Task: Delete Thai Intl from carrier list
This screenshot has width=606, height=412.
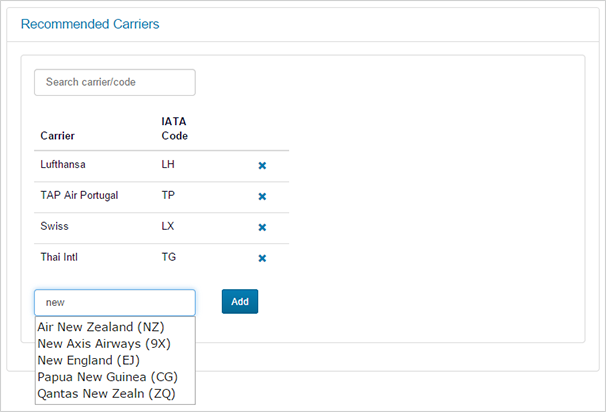Action: 262,258
